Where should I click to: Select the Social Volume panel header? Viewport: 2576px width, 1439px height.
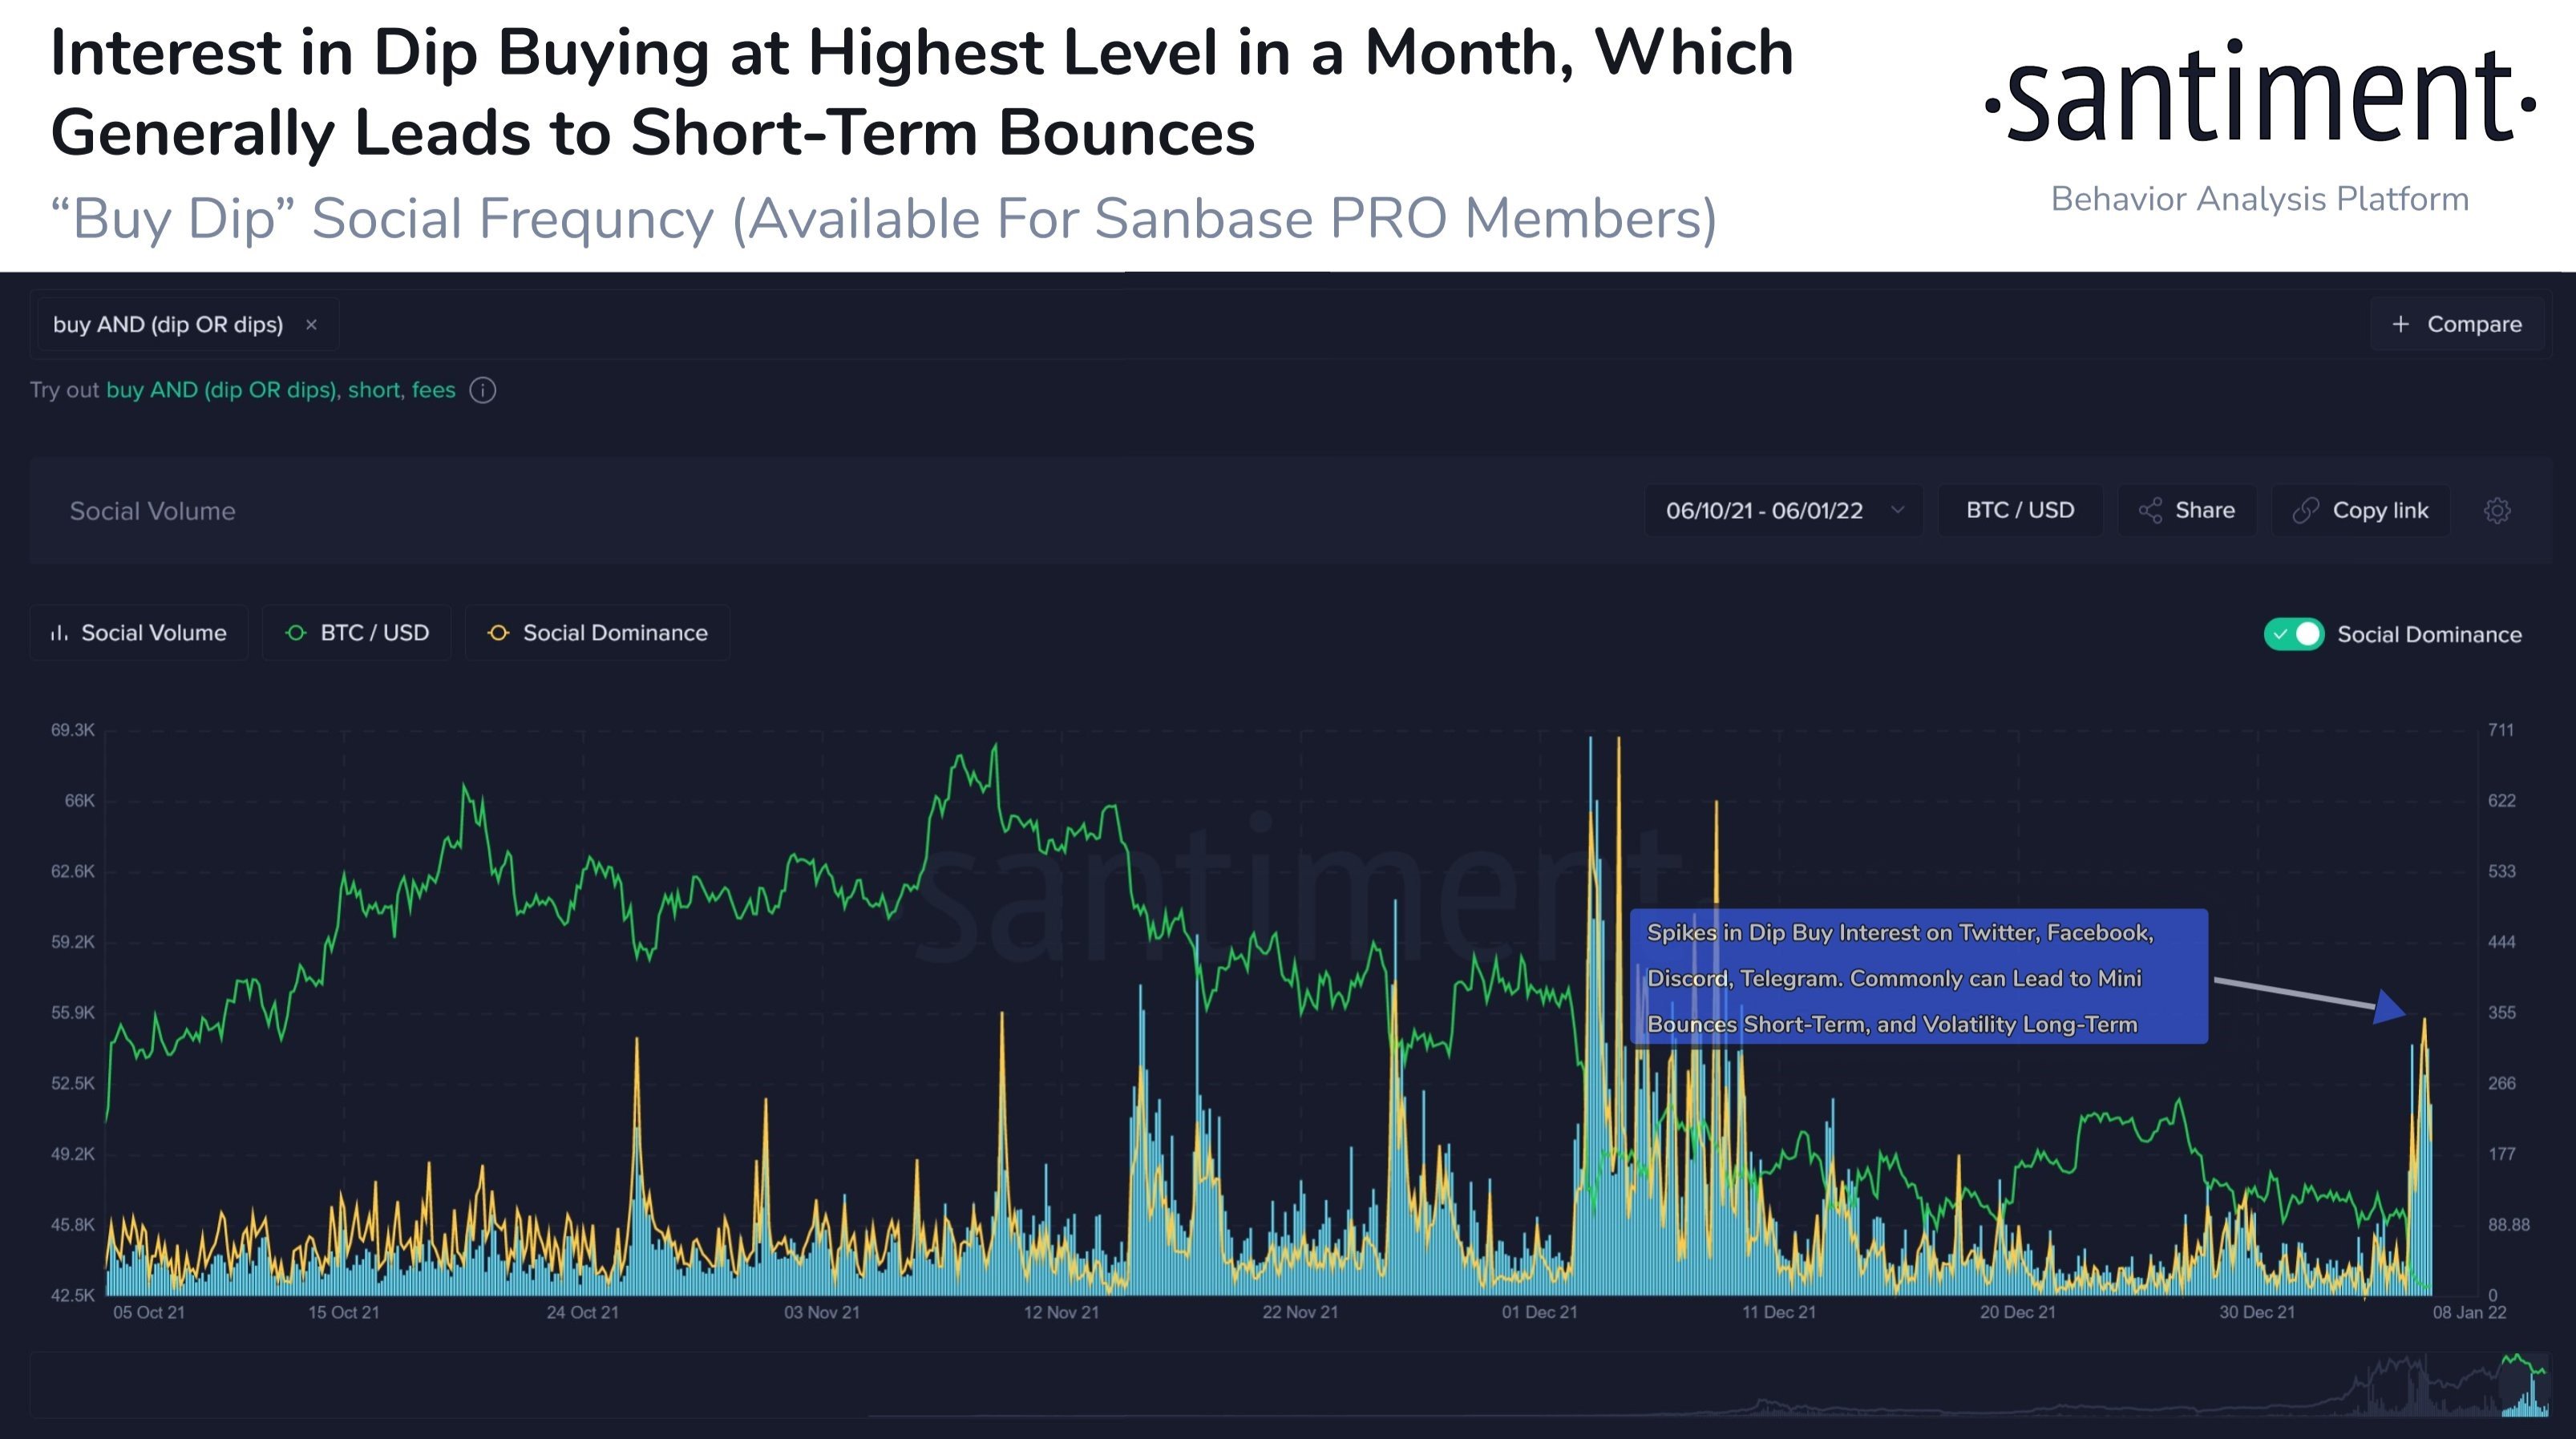point(152,510)
